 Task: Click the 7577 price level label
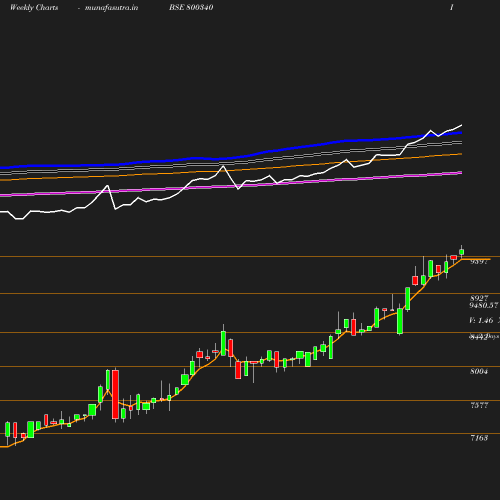point(479,405)
